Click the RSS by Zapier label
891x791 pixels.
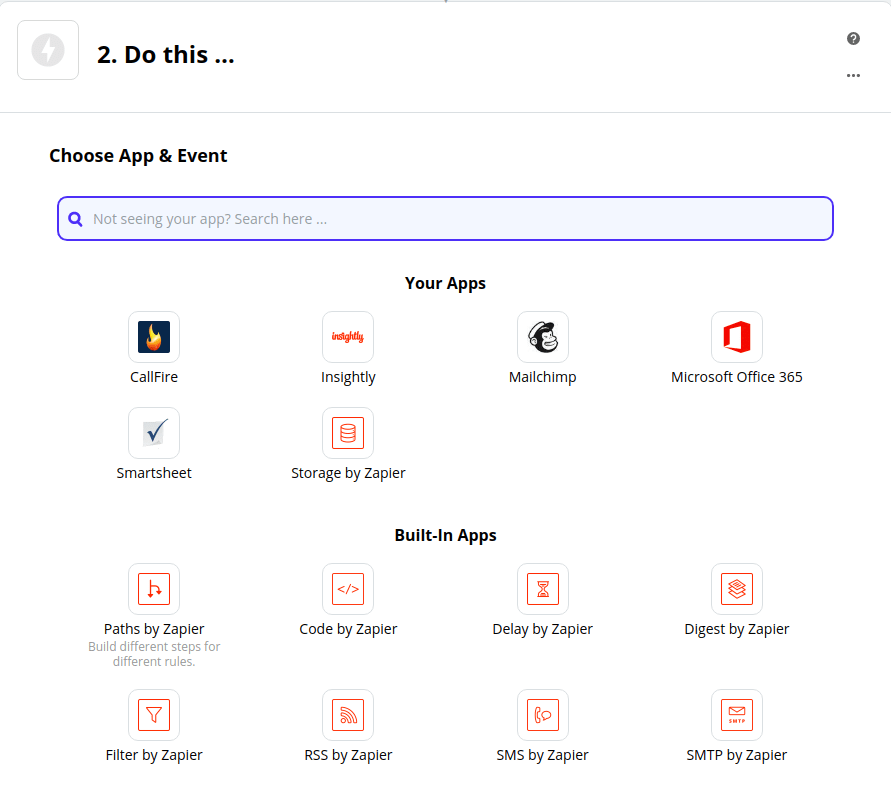(x=348, y=755)
